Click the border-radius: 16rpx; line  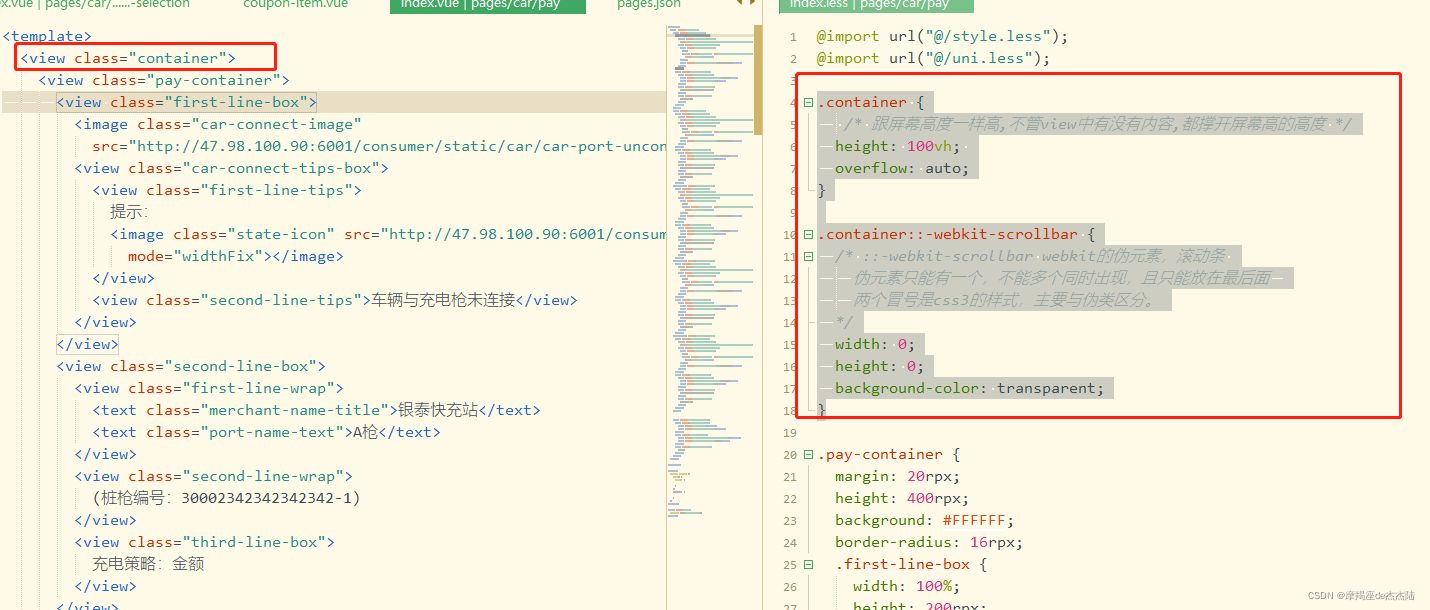point(929,542)
